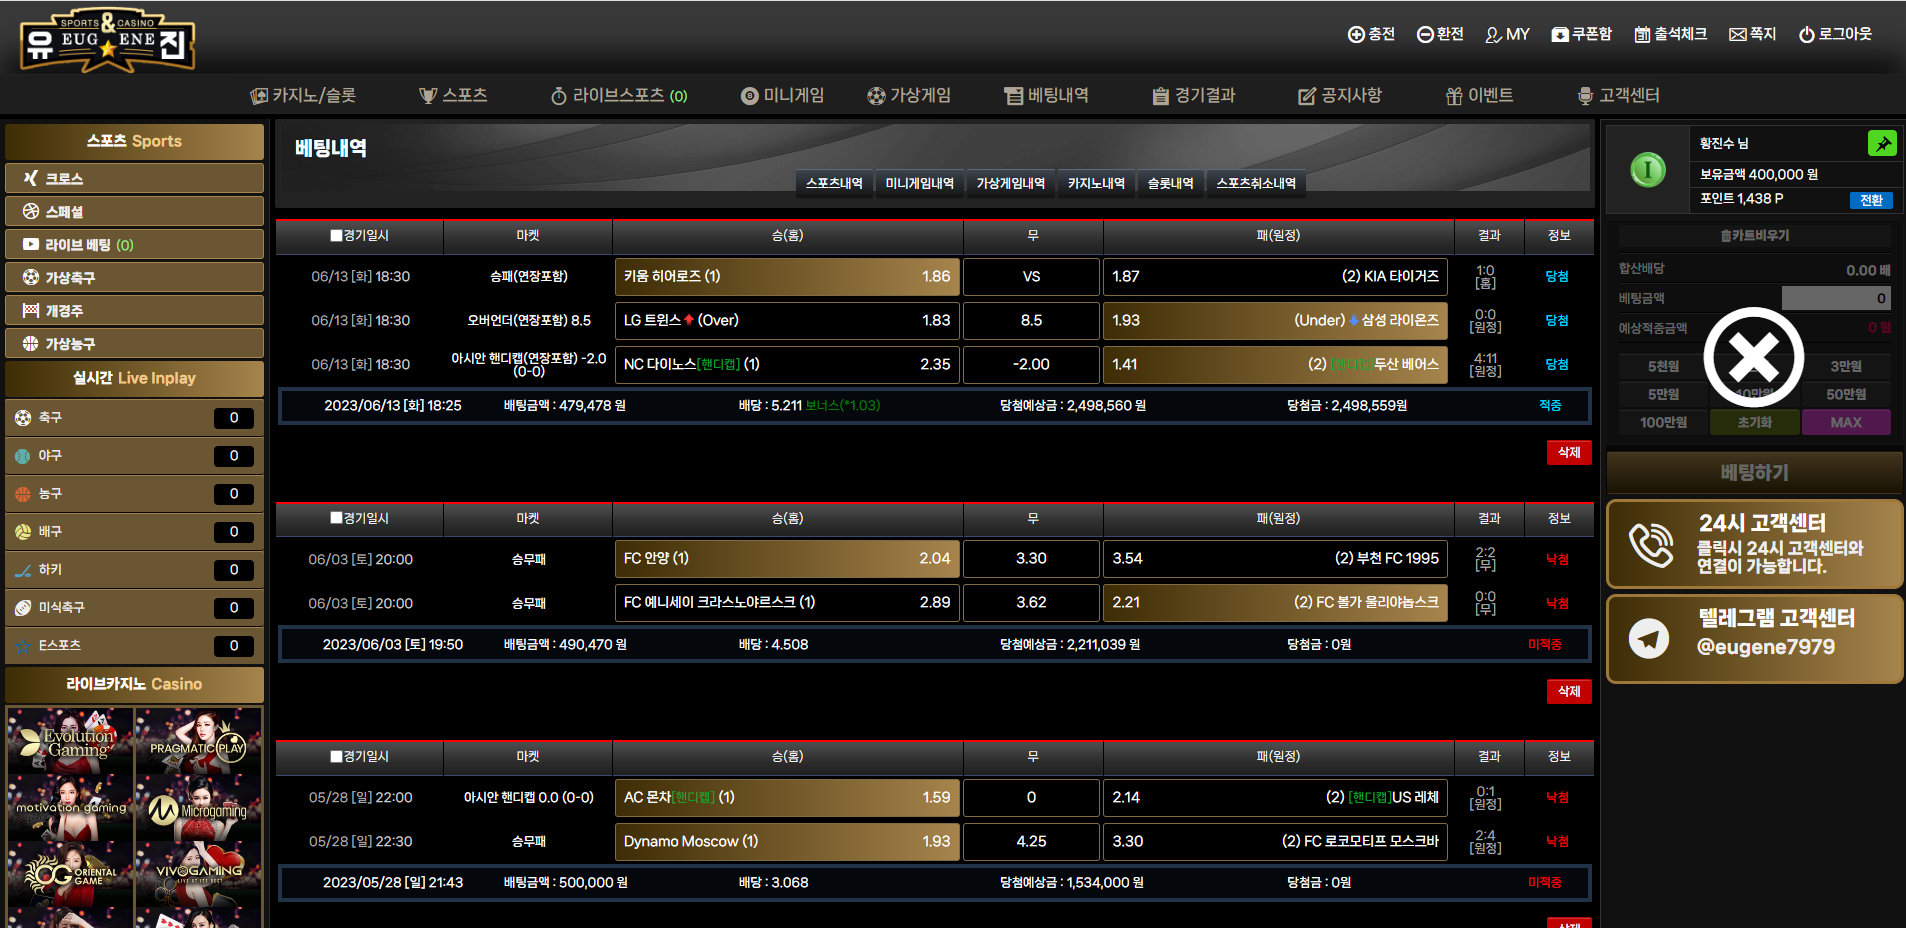Expand the 크로스 sports sidebar item
The width and height of the screenshot is (1906, 928).
coord(134,179)
